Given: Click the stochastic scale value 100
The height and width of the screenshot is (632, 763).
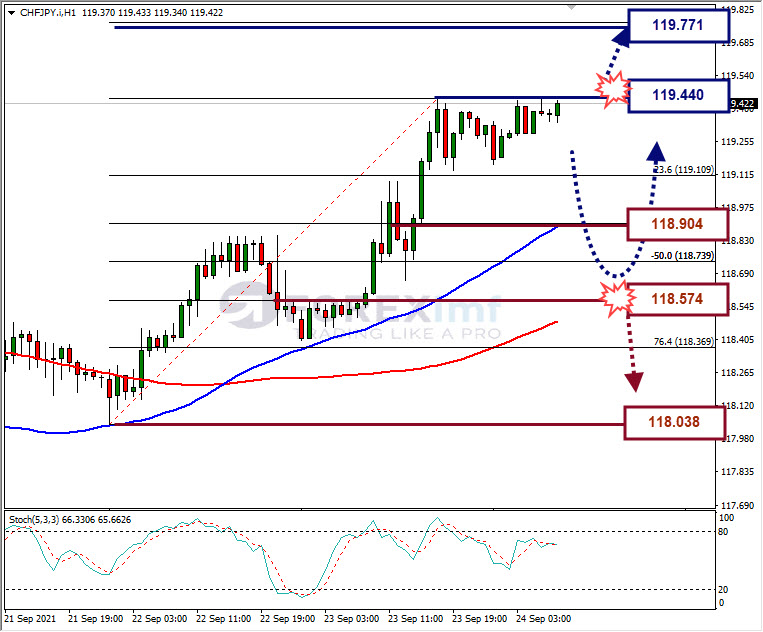Looking at the screenshot, I should click(x=727, y=518).
